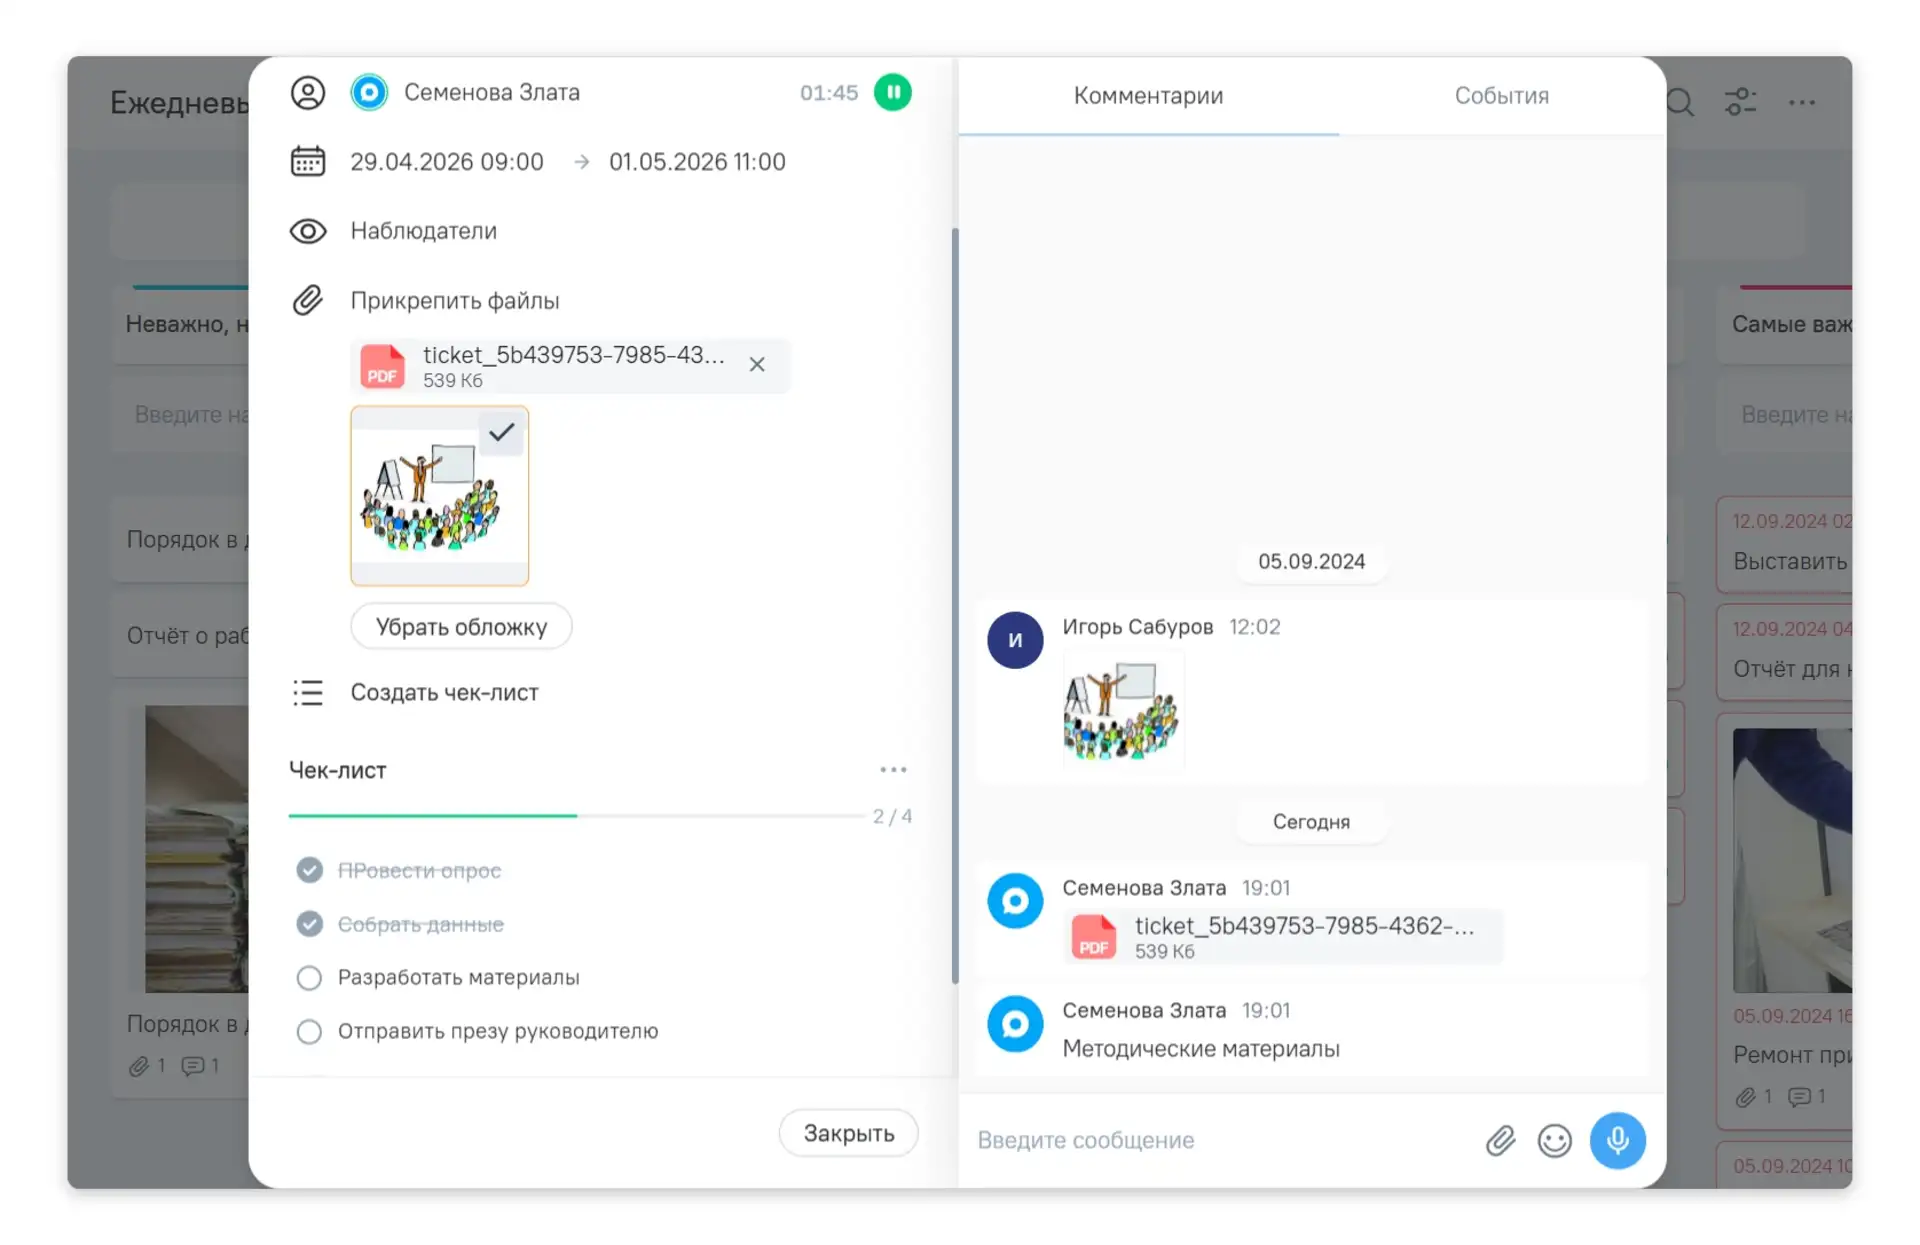Record a voice message with microphone

point(1617,1140)
